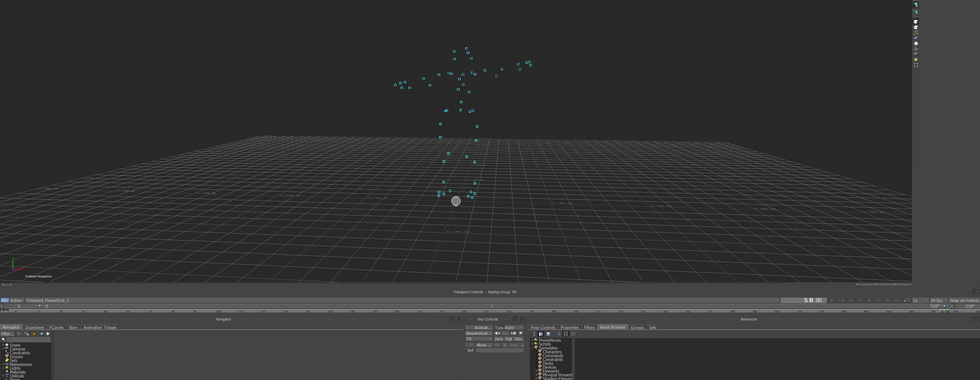Select the gold sphere icon in right toolbar
This screenshot has height=380, width=980.
916,59
